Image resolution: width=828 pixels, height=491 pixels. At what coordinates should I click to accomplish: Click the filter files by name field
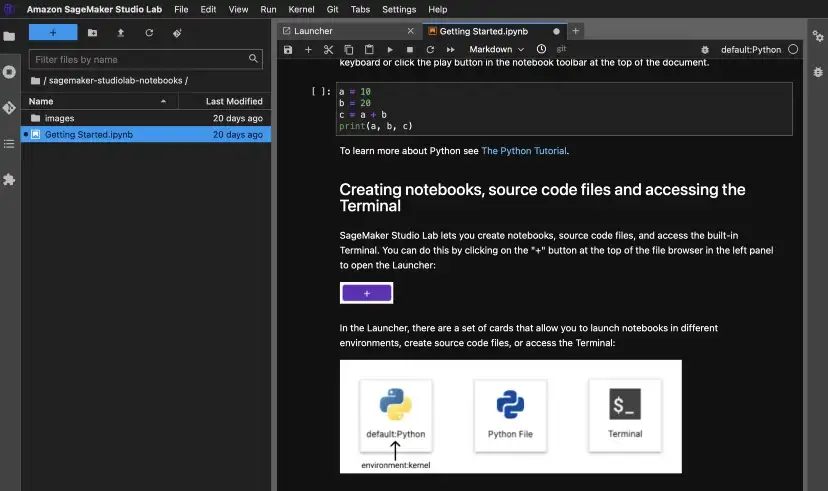146,59
